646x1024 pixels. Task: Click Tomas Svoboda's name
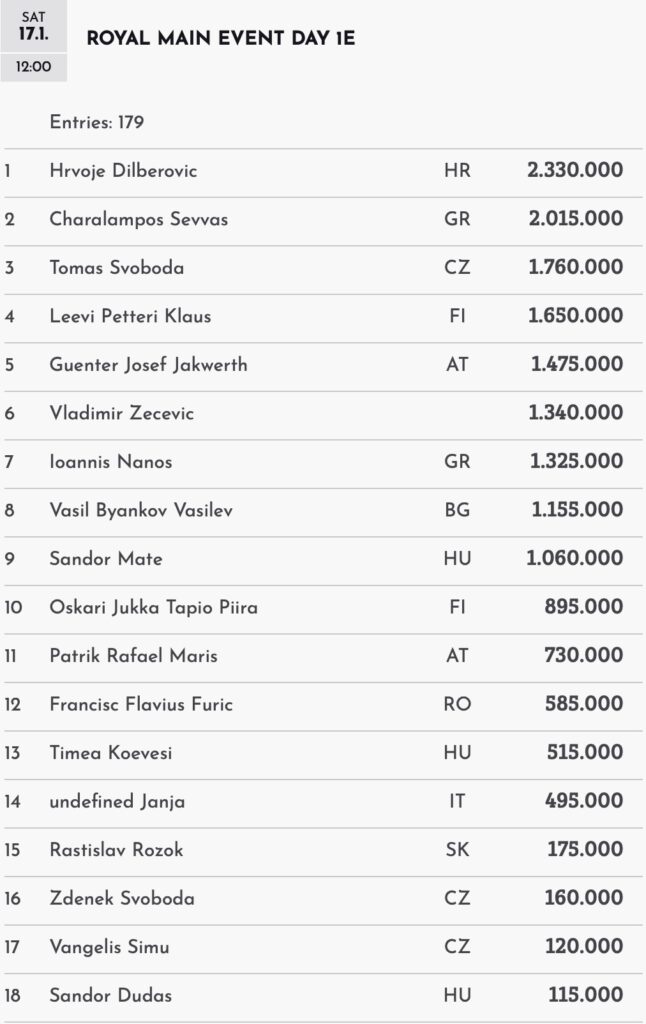(x=116, y=268)
